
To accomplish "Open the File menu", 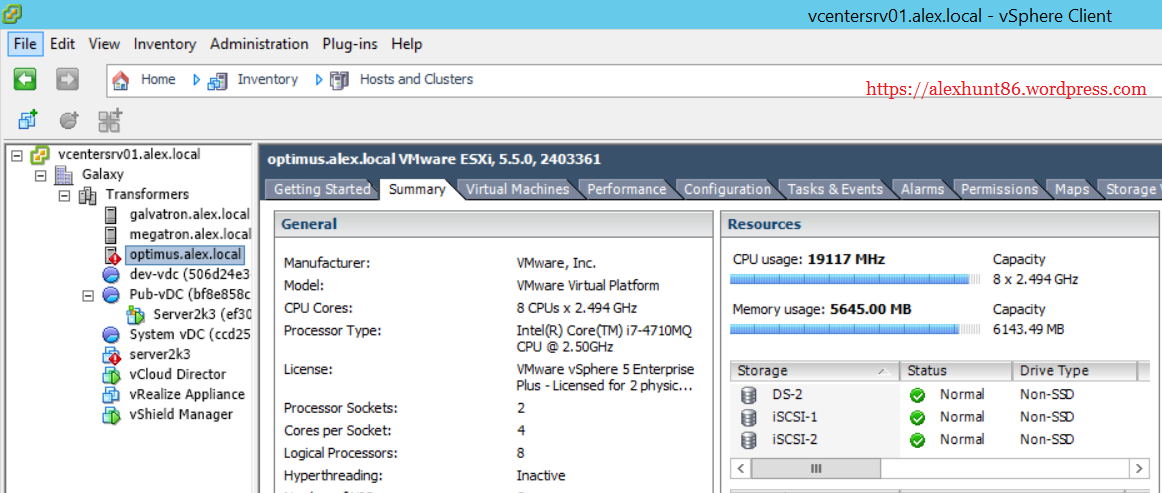I will tap(25, 44).
